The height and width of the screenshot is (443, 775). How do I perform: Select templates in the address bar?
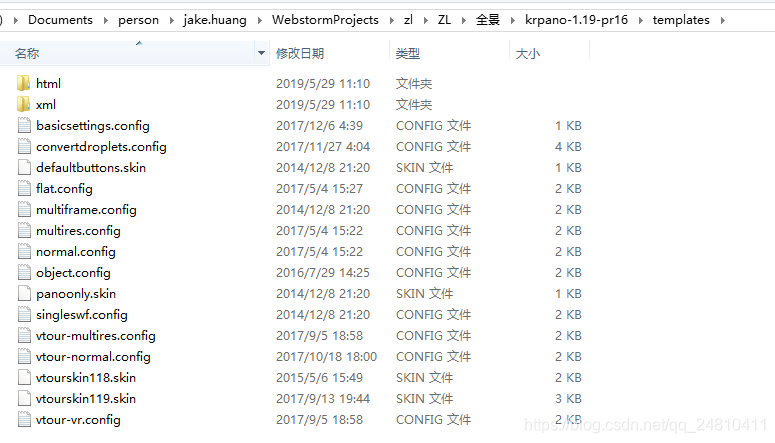pos(681,20)
